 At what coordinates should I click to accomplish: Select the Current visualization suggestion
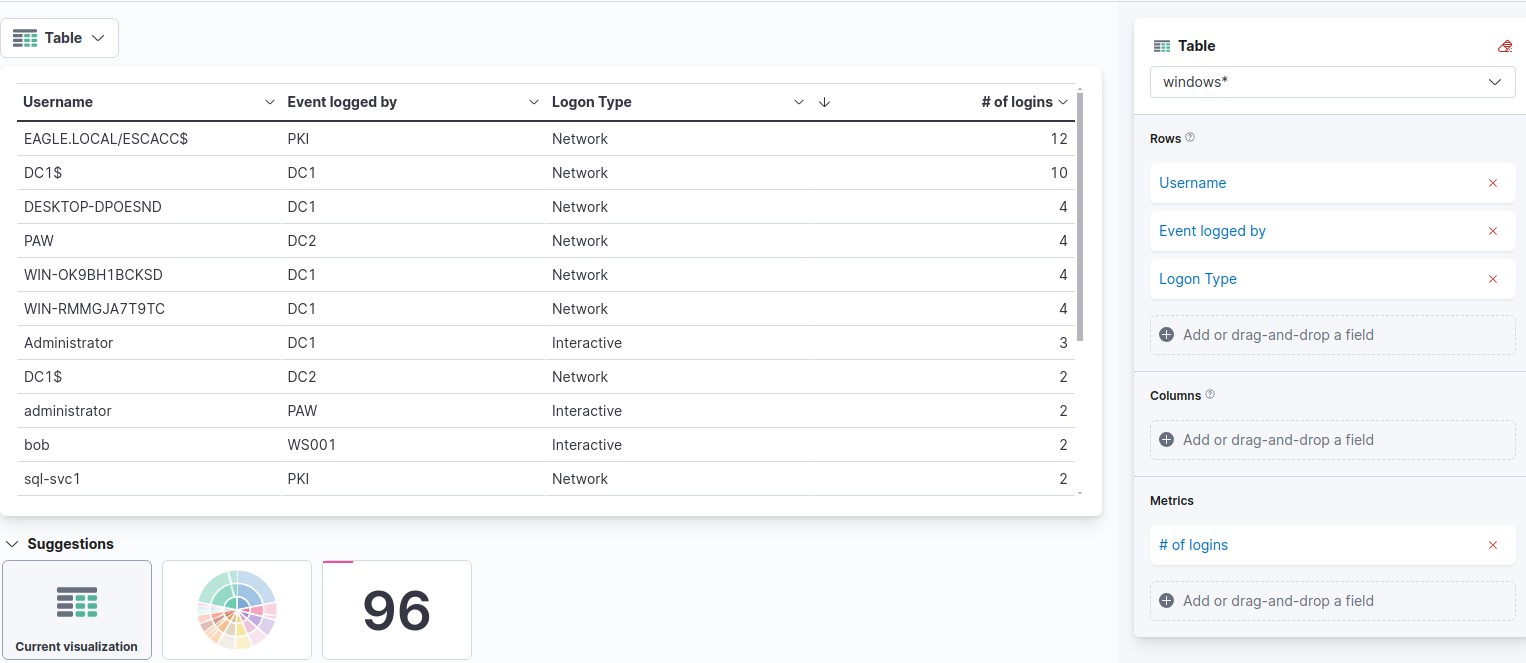click(x=77, y=610)
